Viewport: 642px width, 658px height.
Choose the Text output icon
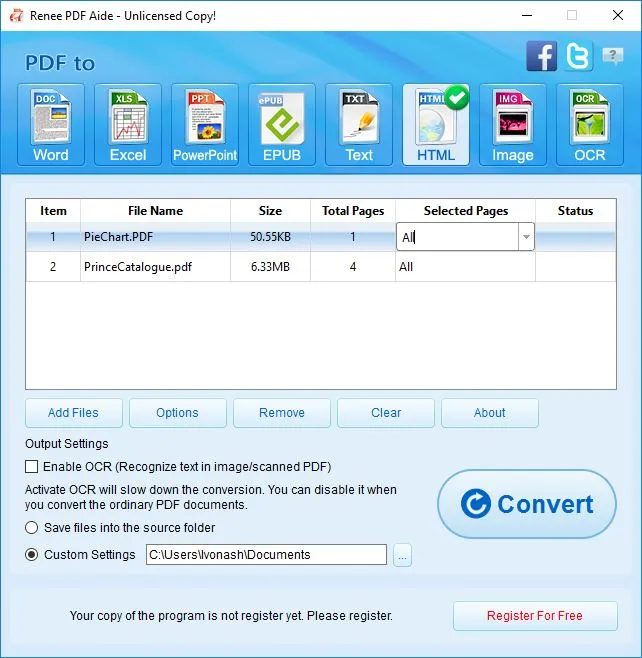pyautogui.click(x=359, y=125)
